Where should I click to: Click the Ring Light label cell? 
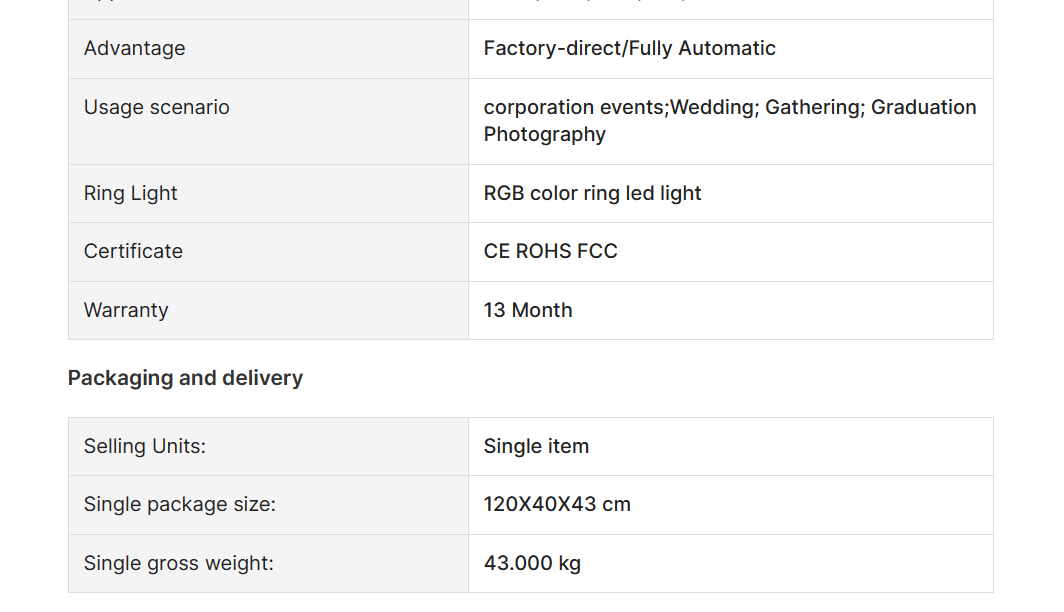268,193
